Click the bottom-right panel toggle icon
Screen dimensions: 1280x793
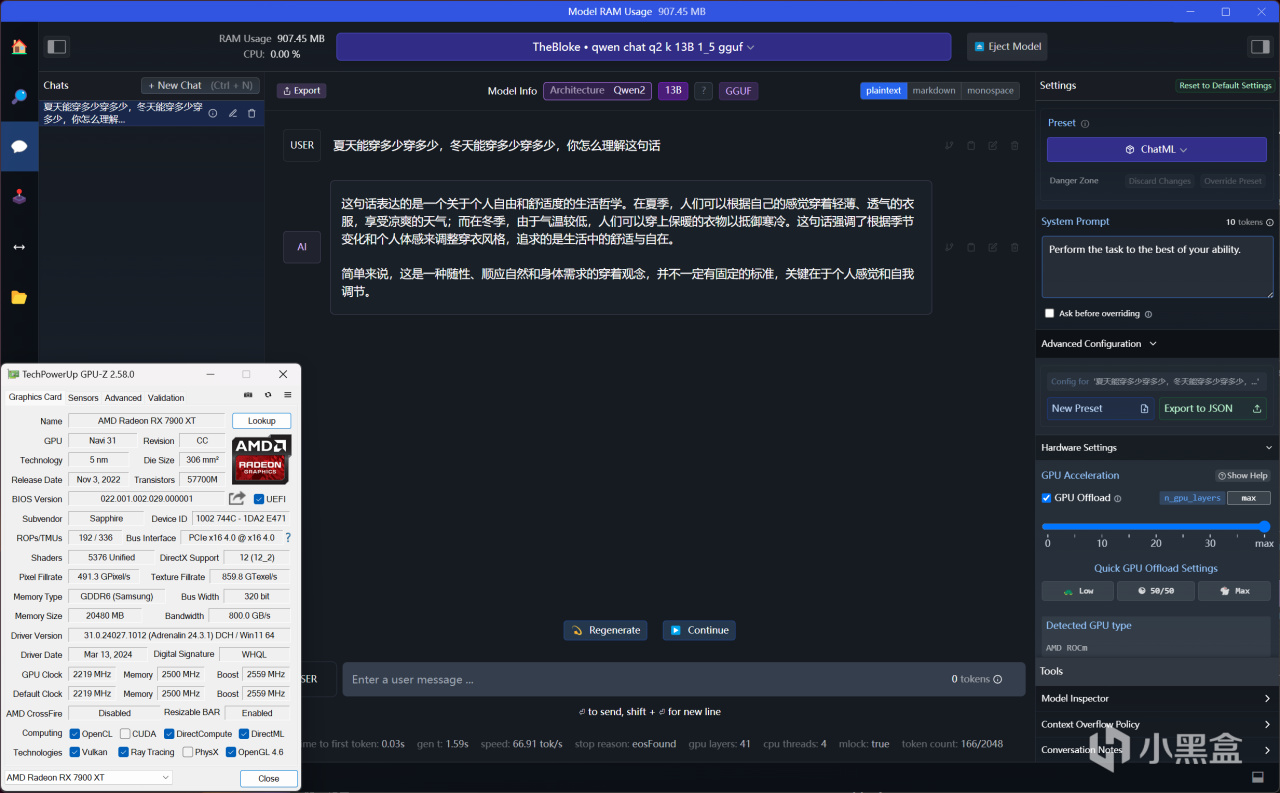point(1258,778)
